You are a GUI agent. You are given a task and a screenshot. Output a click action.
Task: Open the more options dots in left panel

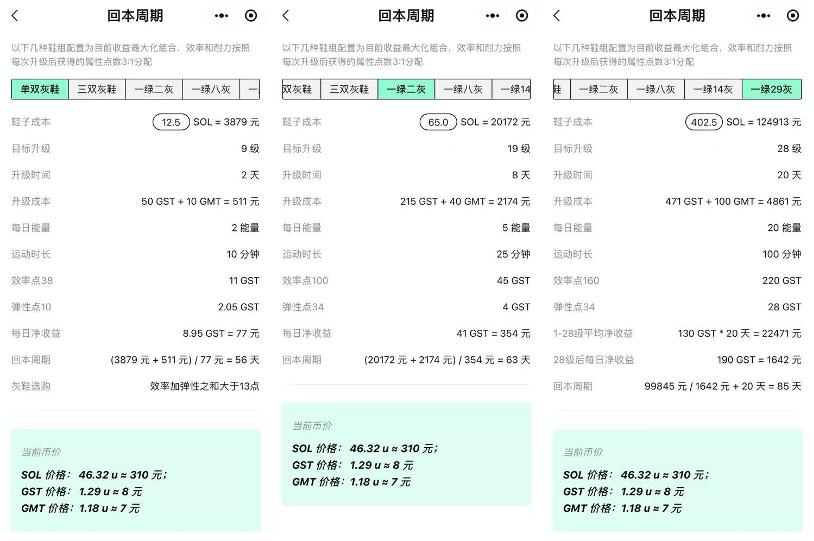point(222,16)
